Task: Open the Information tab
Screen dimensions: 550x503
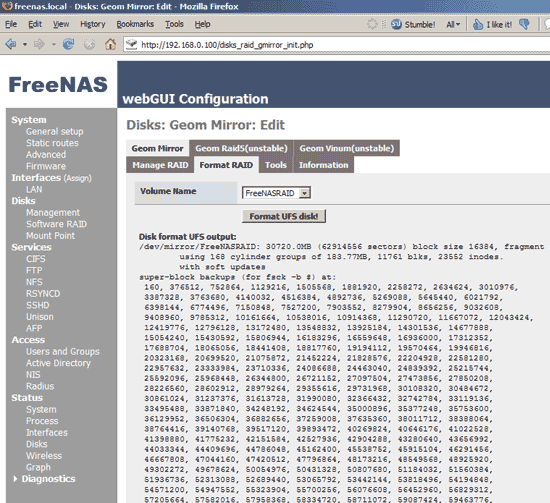Action: click(323, 165)
